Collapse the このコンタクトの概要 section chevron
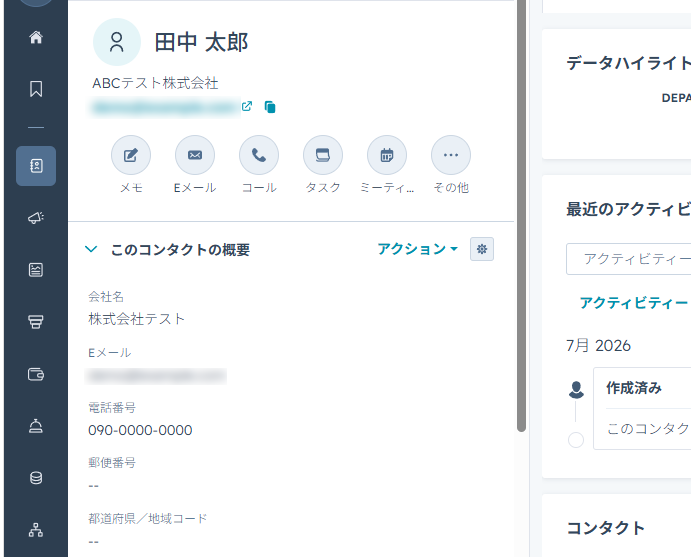Viewport: 691px width, 557px height. [x=91, y=249]
